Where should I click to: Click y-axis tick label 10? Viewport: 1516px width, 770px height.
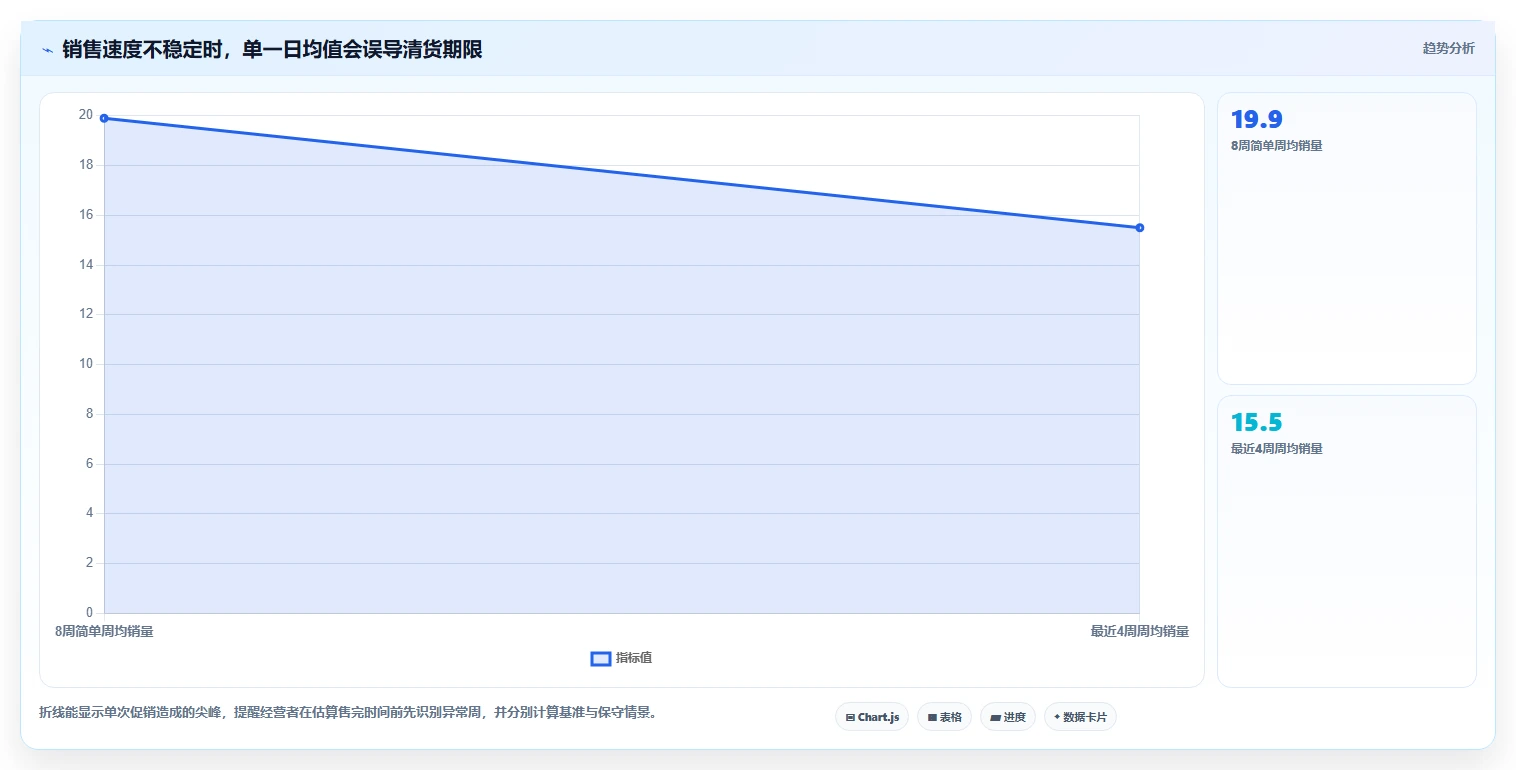pyautogui.click(x=85, y=364)
